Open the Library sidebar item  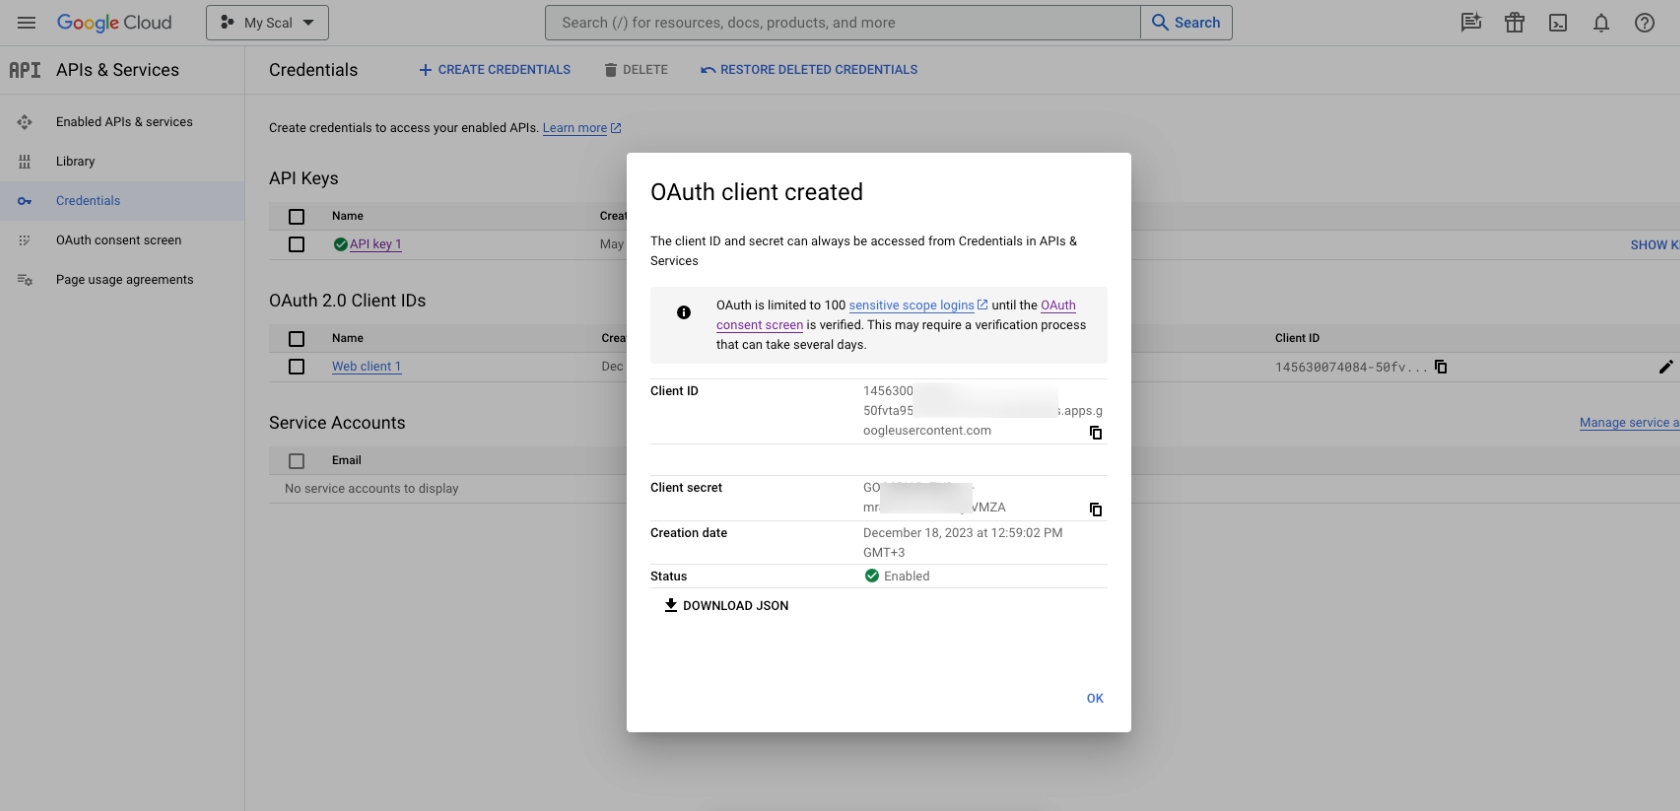[x=75, y=161]
